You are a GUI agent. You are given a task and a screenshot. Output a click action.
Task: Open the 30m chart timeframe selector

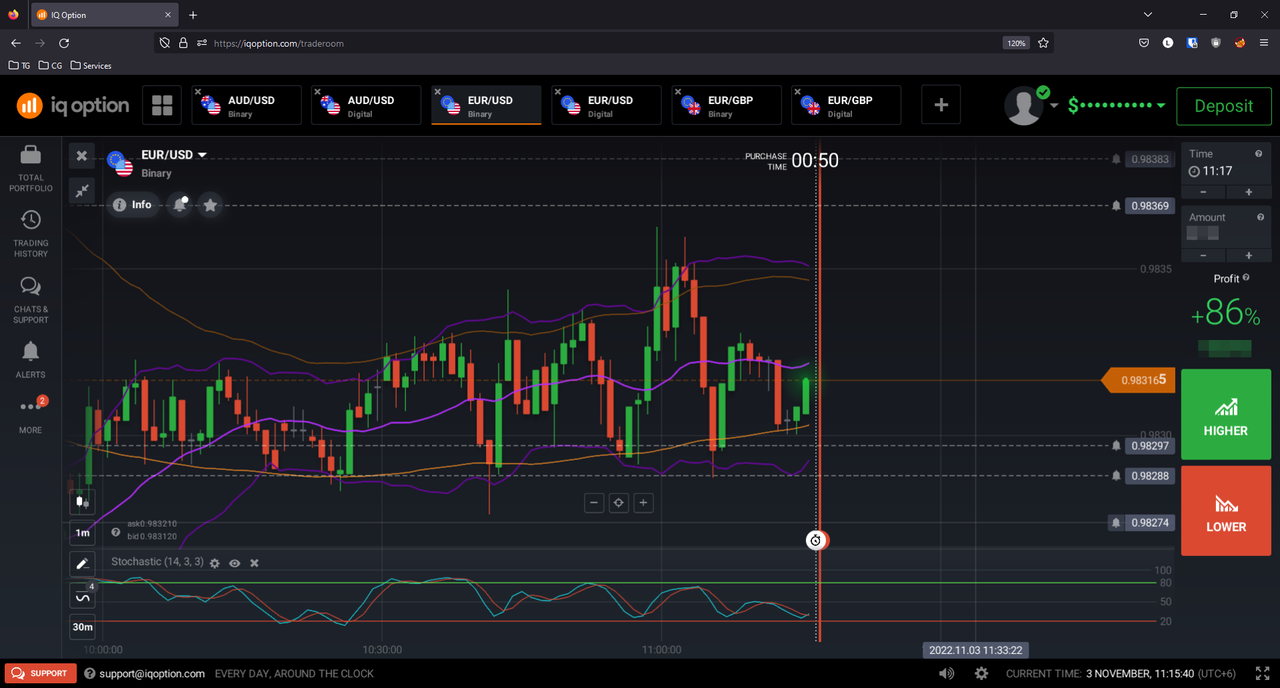click(82, 628)
